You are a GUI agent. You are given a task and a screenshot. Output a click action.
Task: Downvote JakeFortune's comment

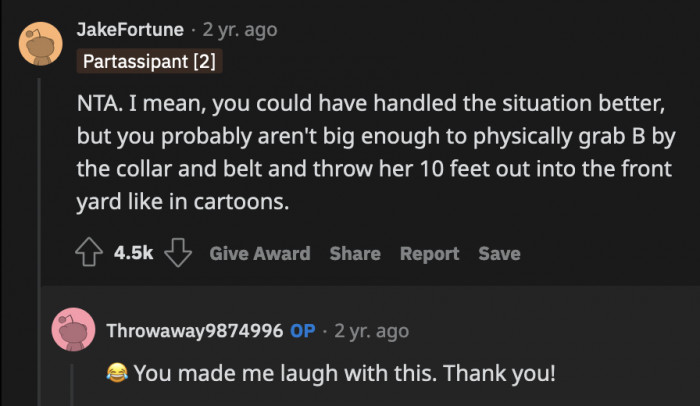pos(177,253)
